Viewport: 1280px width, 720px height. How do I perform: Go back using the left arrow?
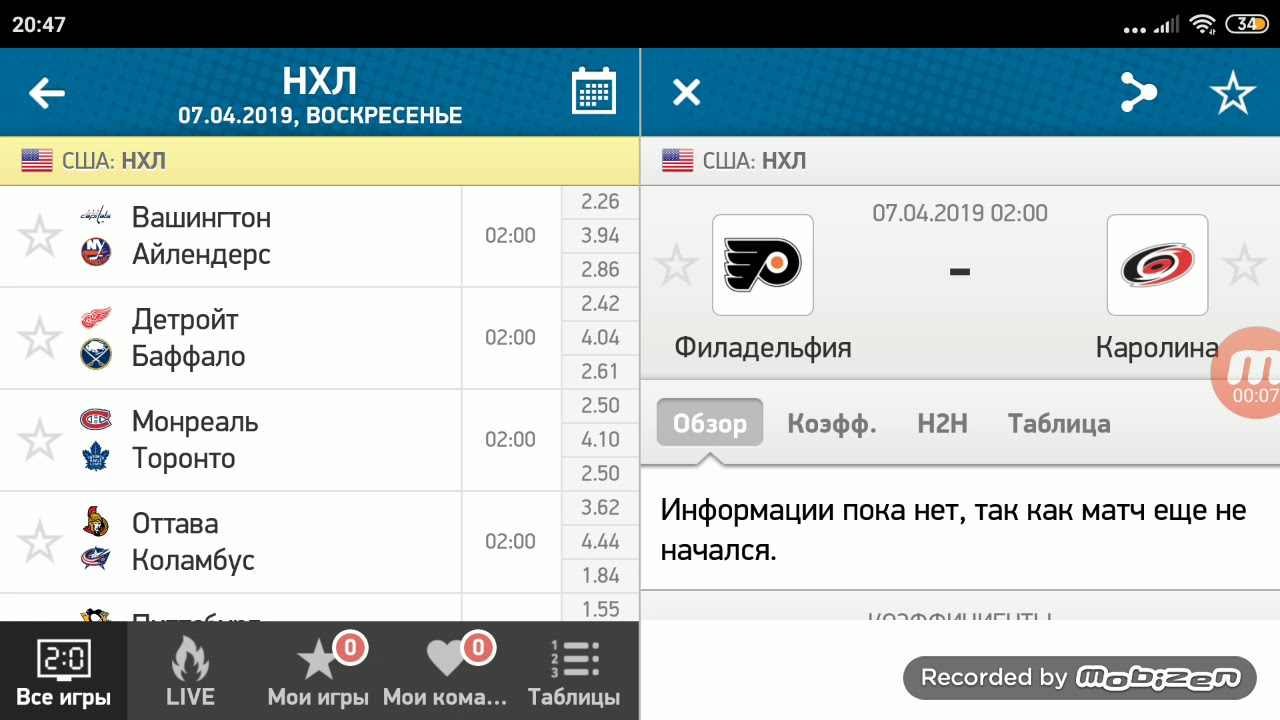click(46, 93)
